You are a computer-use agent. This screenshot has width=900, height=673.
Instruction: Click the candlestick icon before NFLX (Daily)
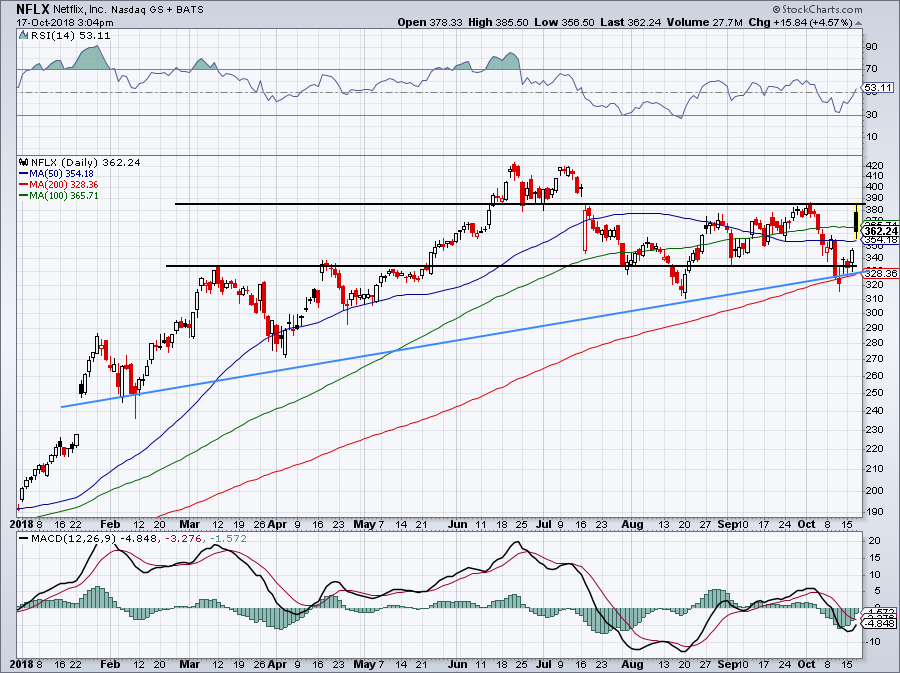pyautogui.click(x=24, y=162)
